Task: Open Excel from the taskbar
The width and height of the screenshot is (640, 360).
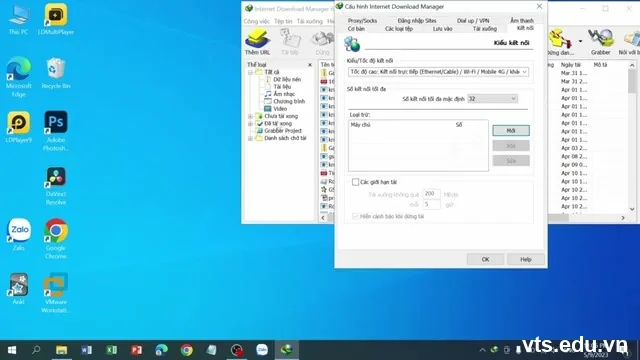Action: [x=111, y=350]
